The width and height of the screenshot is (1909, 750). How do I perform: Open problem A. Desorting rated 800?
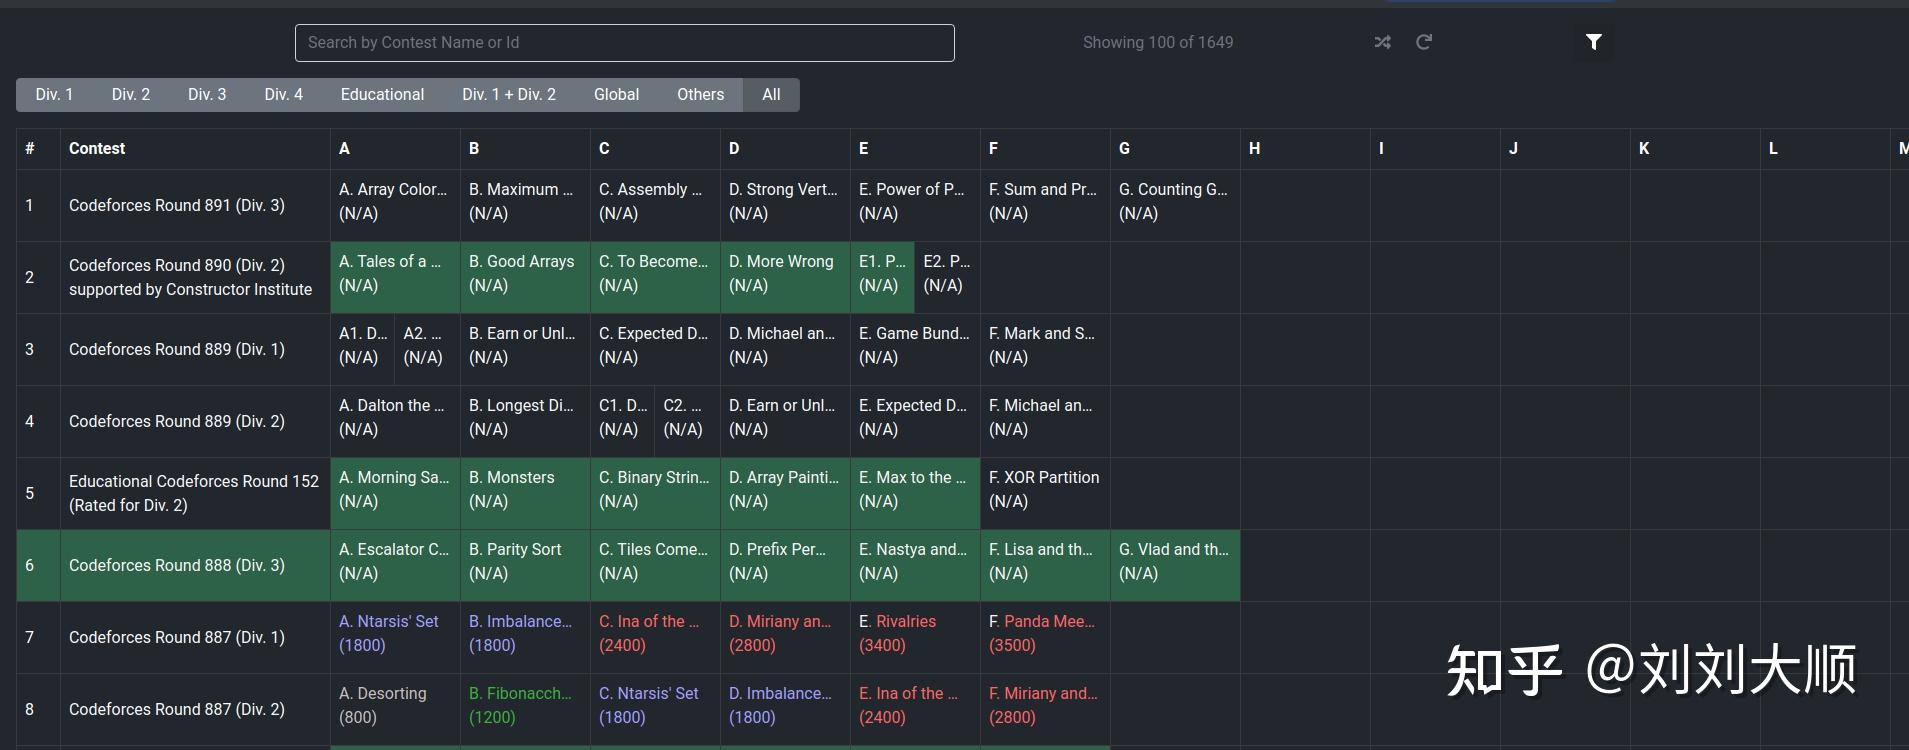pos(383,693)
